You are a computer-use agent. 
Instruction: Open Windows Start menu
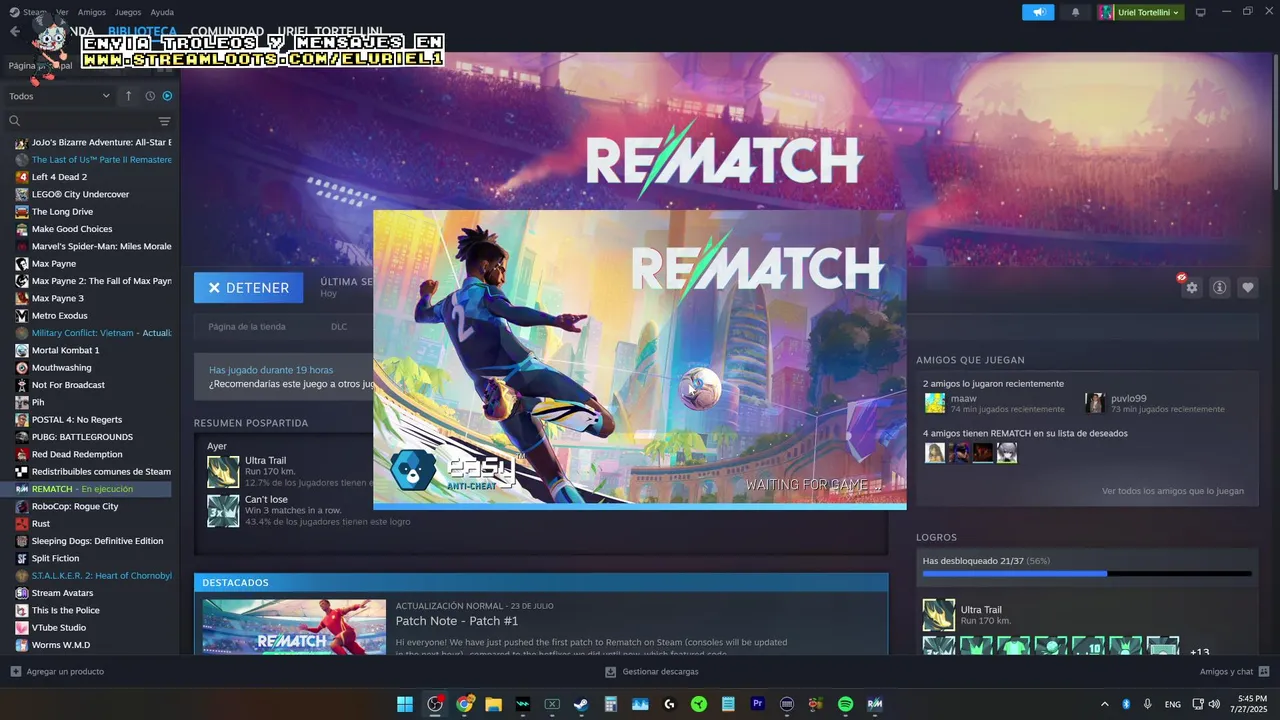coord(405,704)
